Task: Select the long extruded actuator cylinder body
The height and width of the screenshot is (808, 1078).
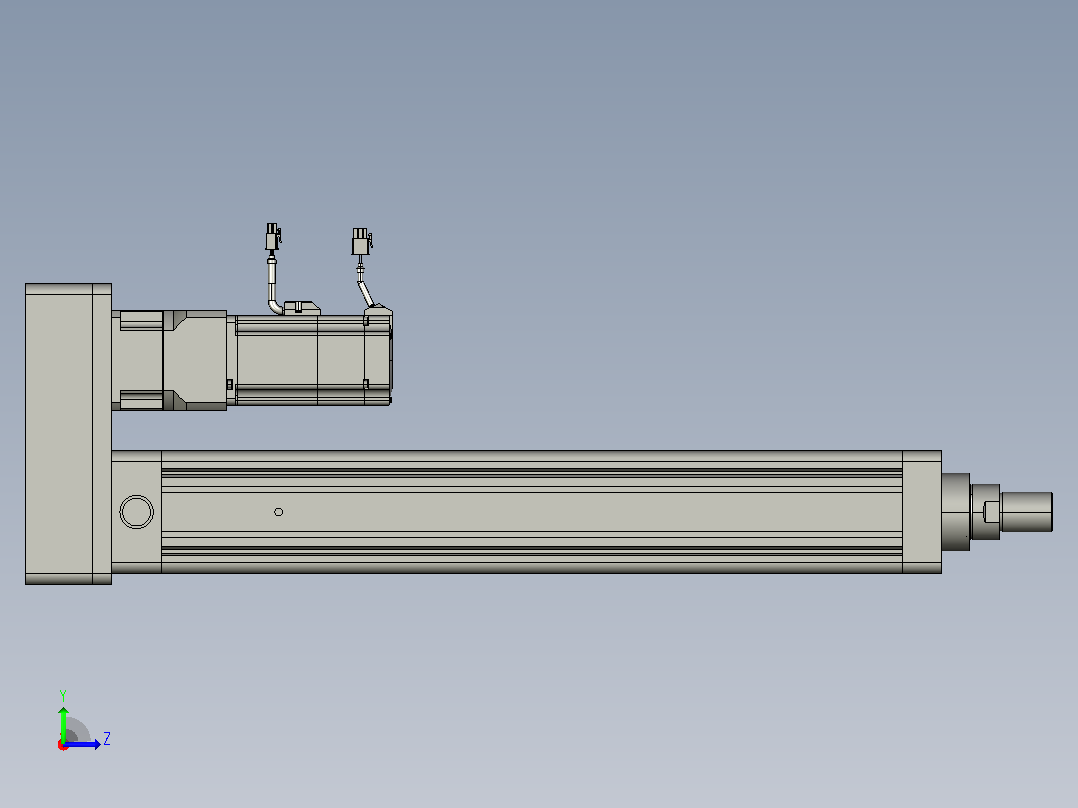Action: click(x=531, y=512)
